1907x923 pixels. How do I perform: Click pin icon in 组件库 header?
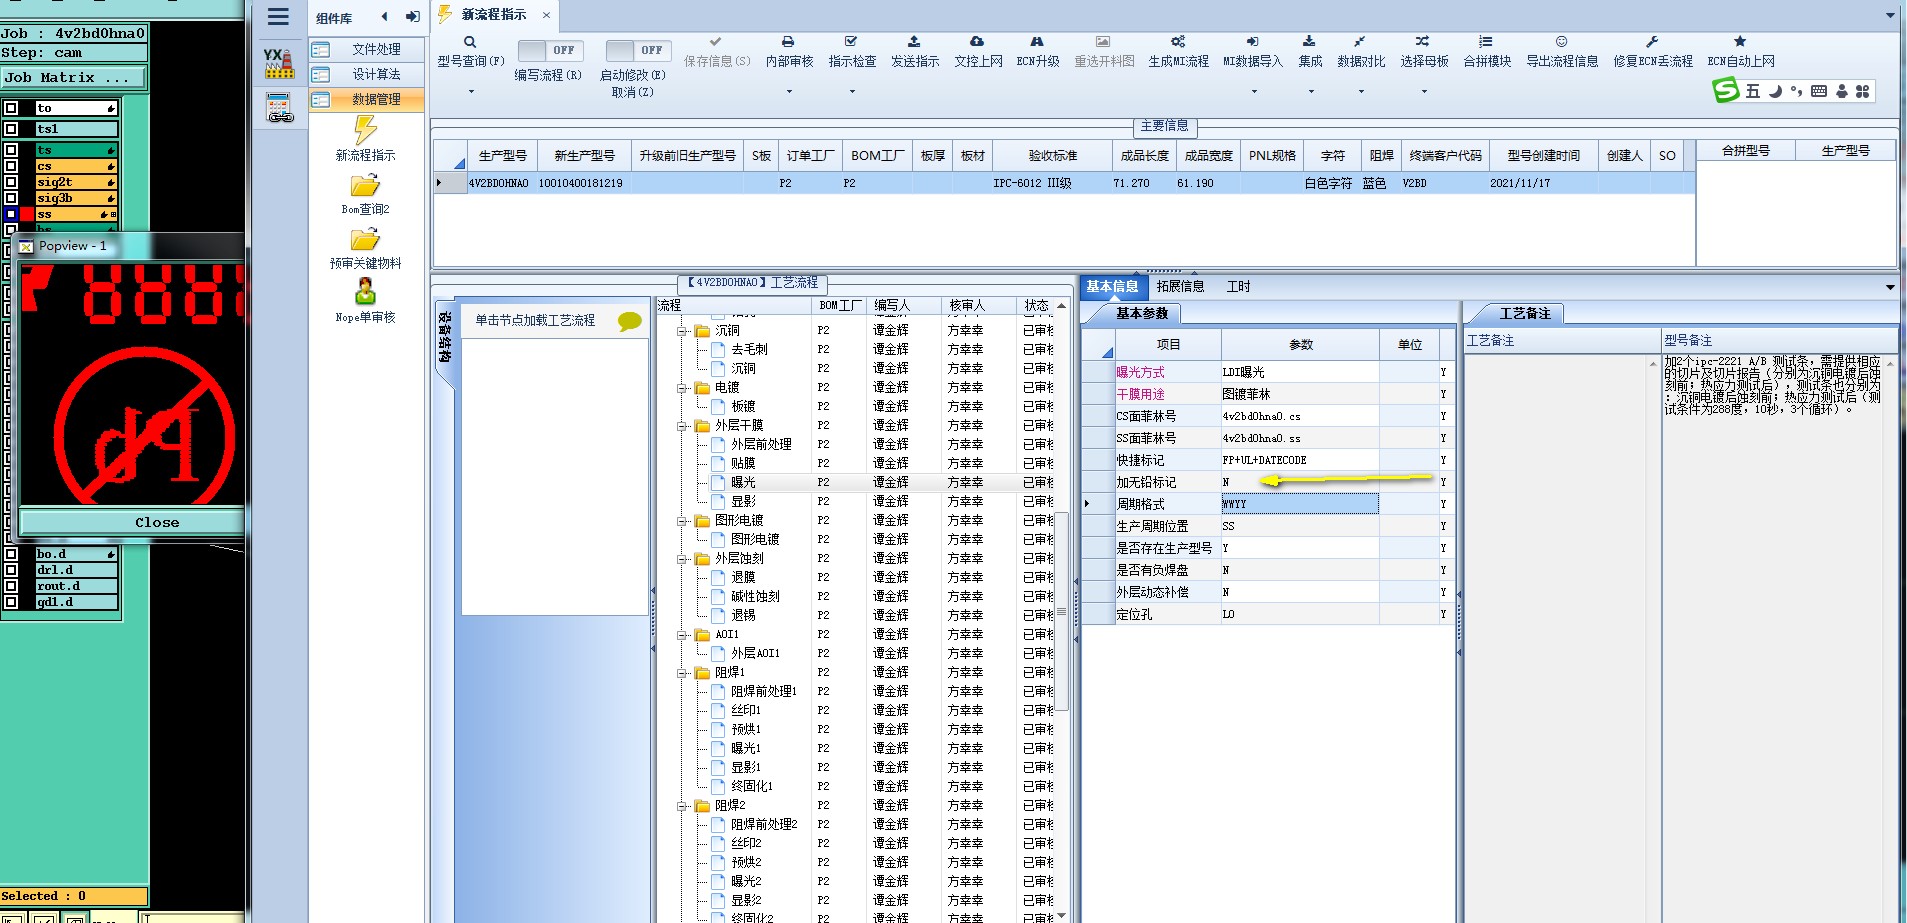click(412, 17)
